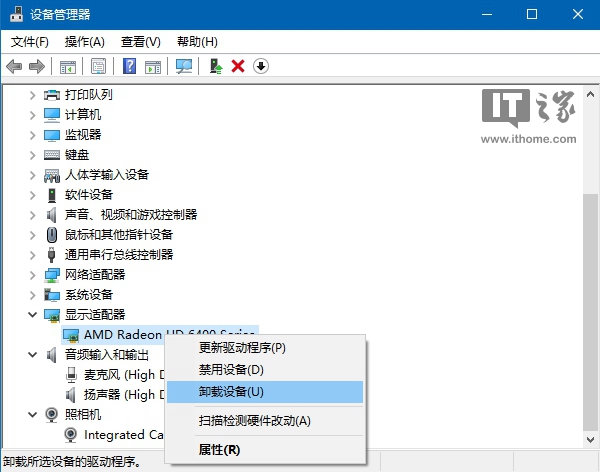Select the 通用串行总线控制器 USB icon
This screenshot has width=600, height=472.
coord(51,255)
